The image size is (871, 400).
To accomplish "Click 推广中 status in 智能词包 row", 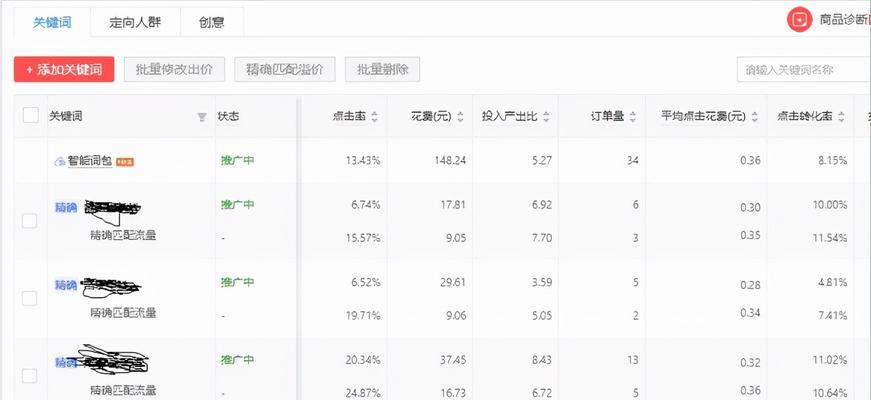I will pyautogui.click(x=237, y=160).
